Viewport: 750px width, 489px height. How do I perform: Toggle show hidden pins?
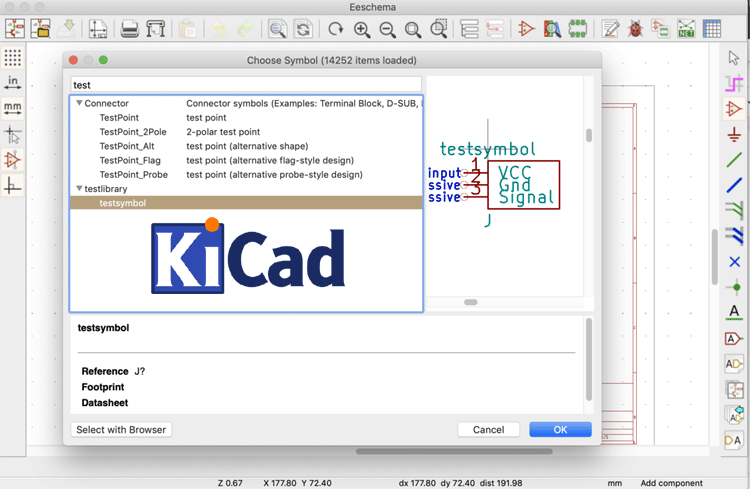point(12,160)
